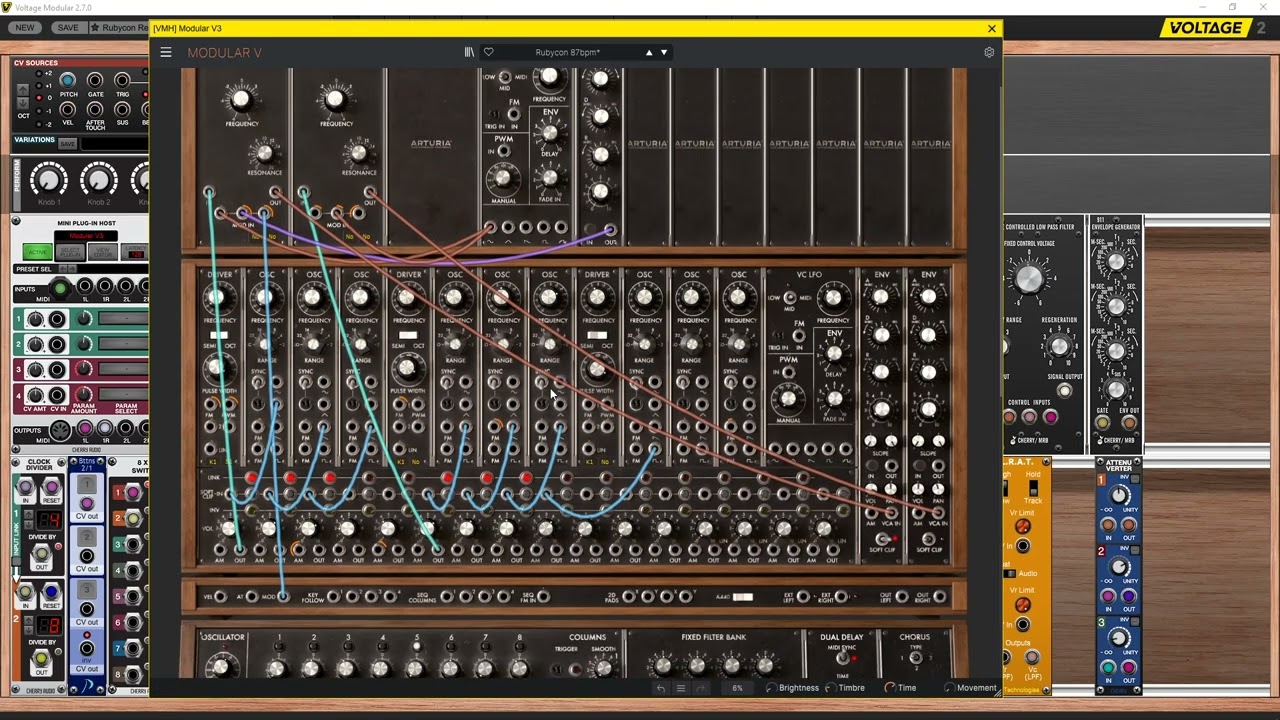Favorite the Rubycon 87bpm preset with heart
This screenshot has height=720, width=1280.
click(x=489, y=52)
